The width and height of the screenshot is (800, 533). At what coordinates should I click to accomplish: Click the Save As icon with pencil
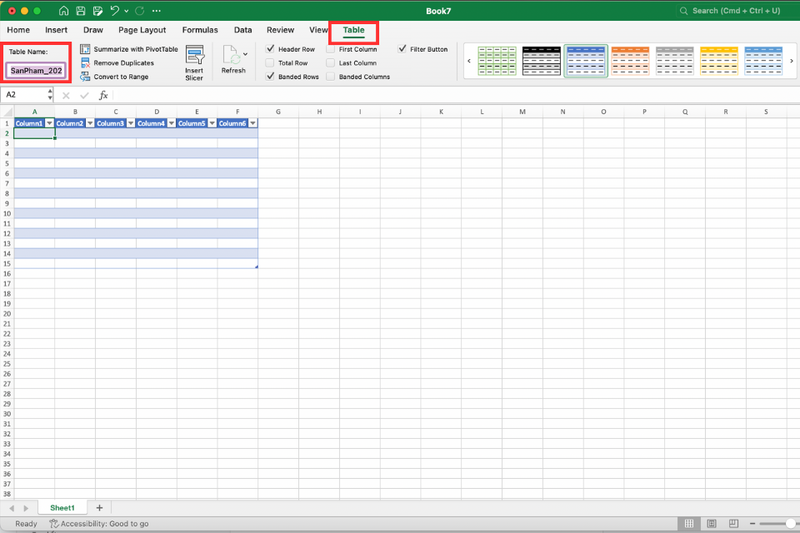click(97, 11)
